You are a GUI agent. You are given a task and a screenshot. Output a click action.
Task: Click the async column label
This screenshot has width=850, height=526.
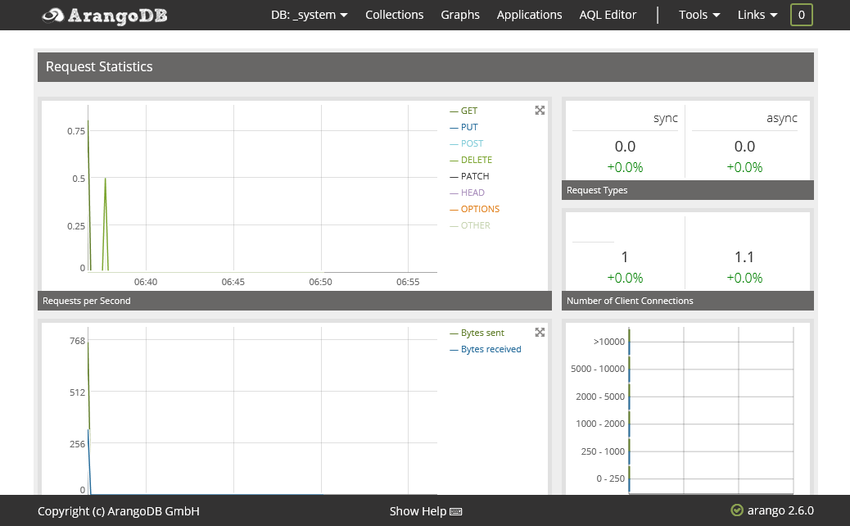tap(782, 118)
